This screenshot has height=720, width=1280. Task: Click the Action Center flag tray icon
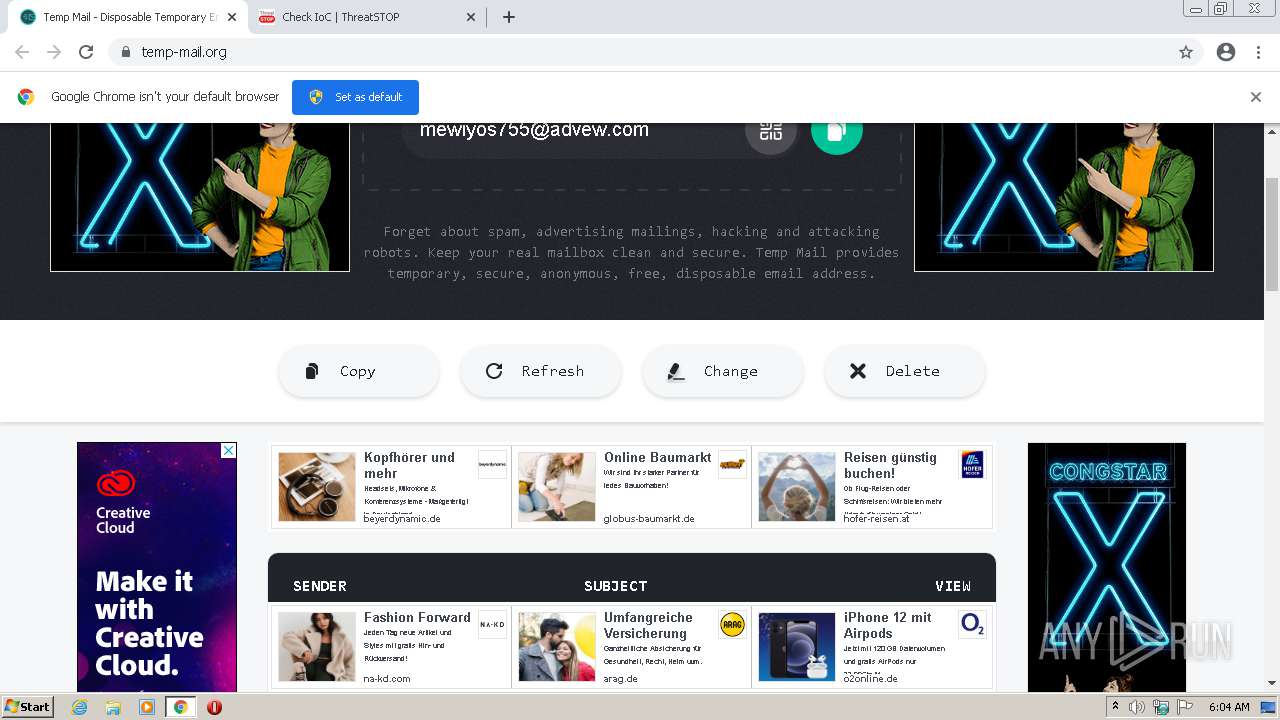(x=1185, y=707)
